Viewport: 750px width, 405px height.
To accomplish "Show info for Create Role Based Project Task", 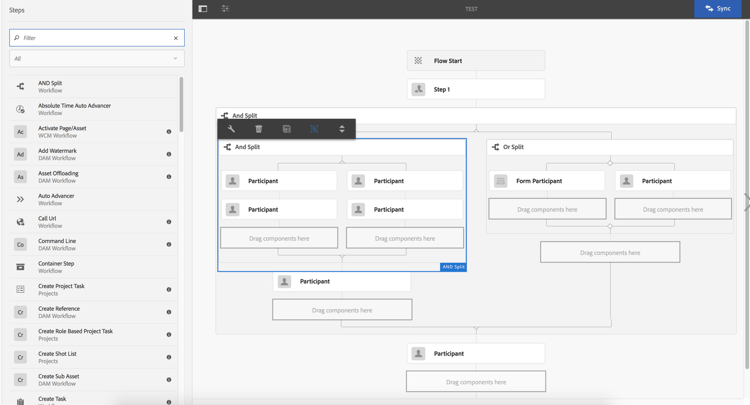I will click(169, 334).
